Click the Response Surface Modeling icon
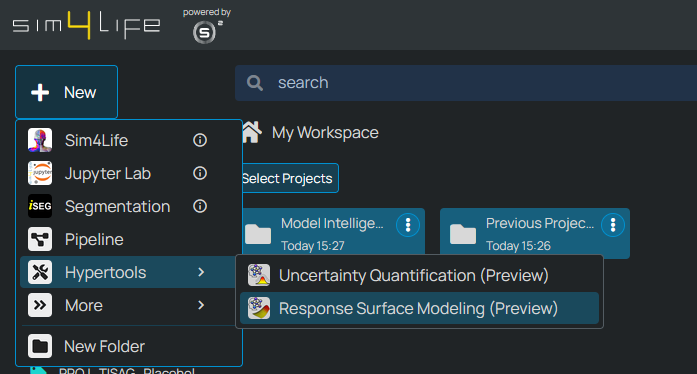 coord(259,308)
